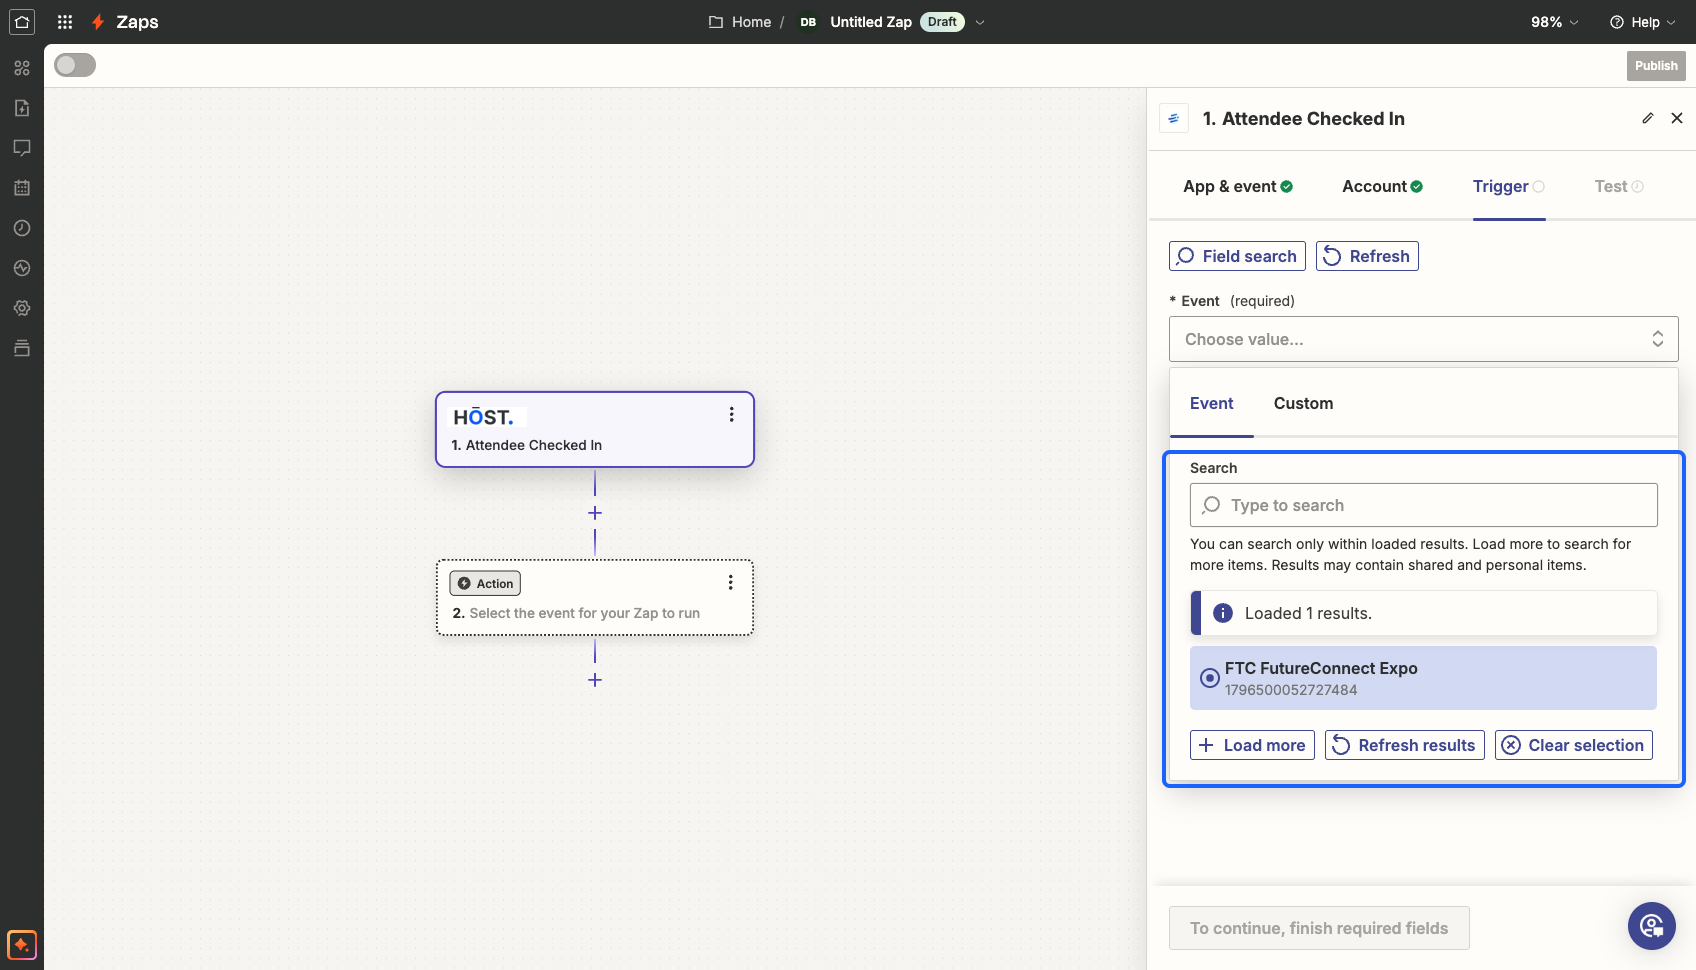Switch to the Account tab
The height and width of the screenshot is (970, 1696).
click(1383, 186)
